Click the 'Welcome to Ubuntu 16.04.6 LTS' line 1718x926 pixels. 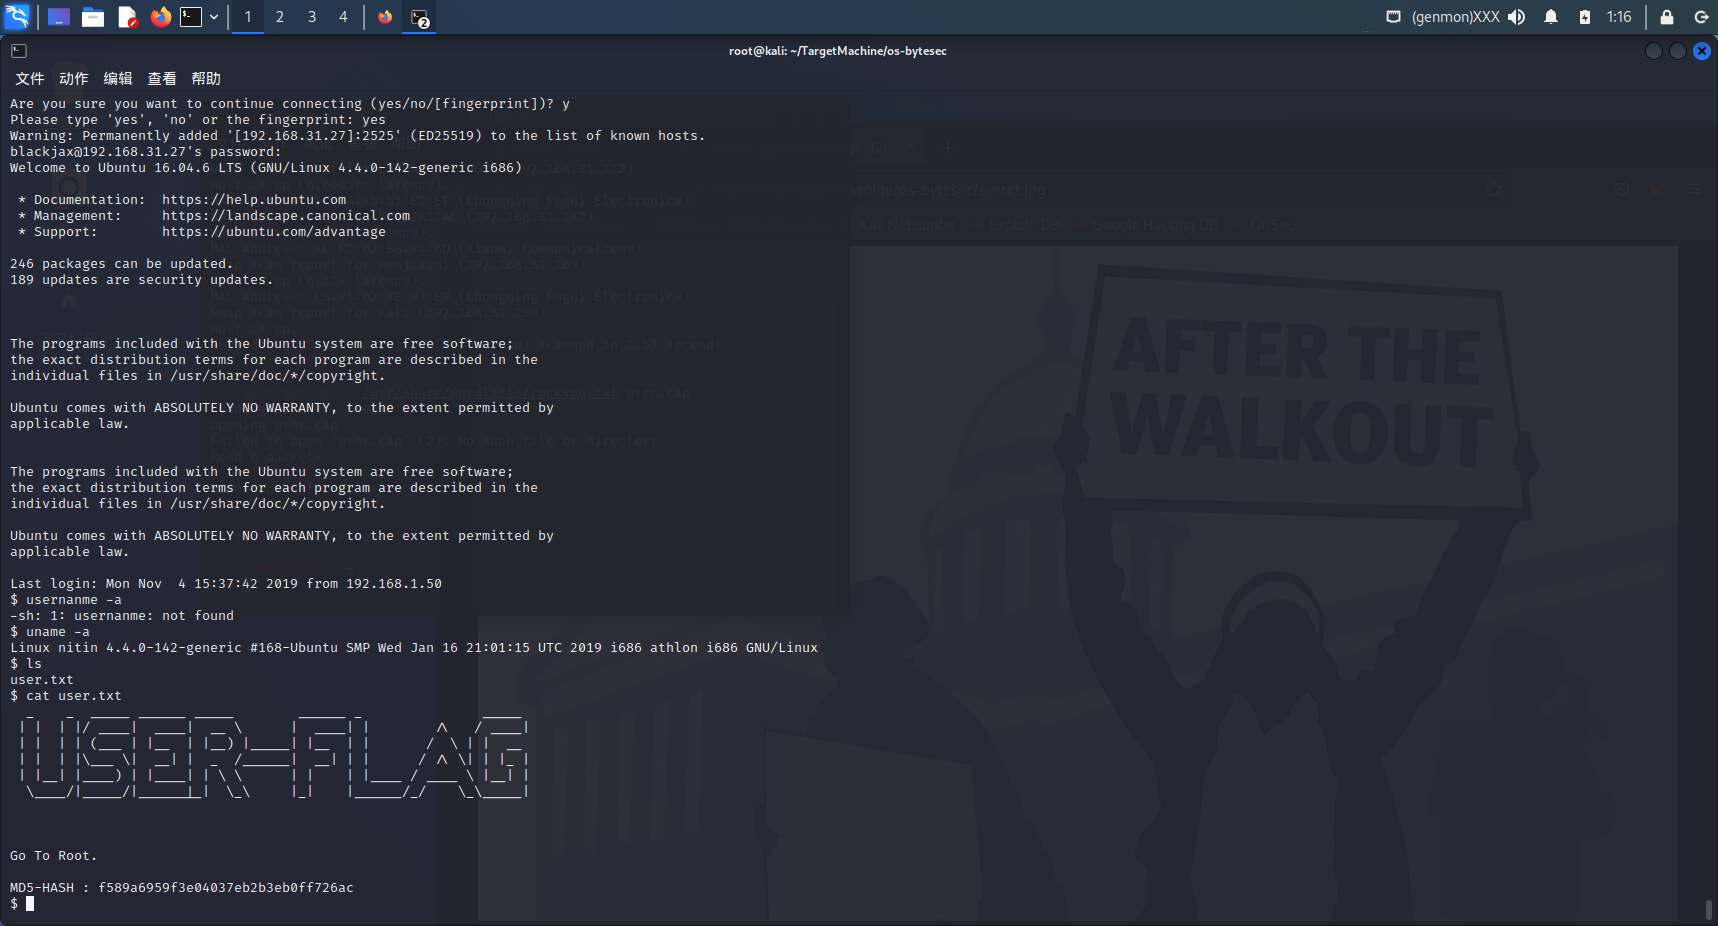tap(266, 168)
